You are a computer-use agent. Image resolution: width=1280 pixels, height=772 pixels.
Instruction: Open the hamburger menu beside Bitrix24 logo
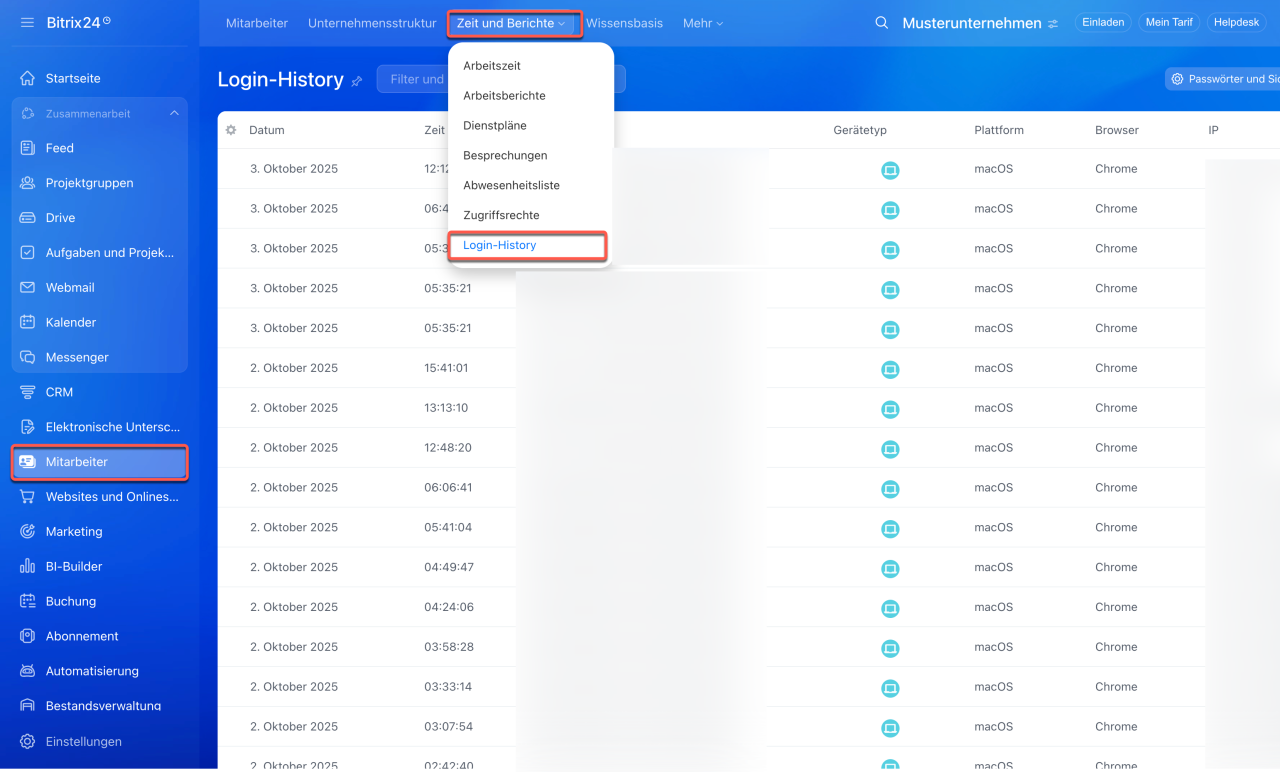pyautogui.click(x=27, y=22)
